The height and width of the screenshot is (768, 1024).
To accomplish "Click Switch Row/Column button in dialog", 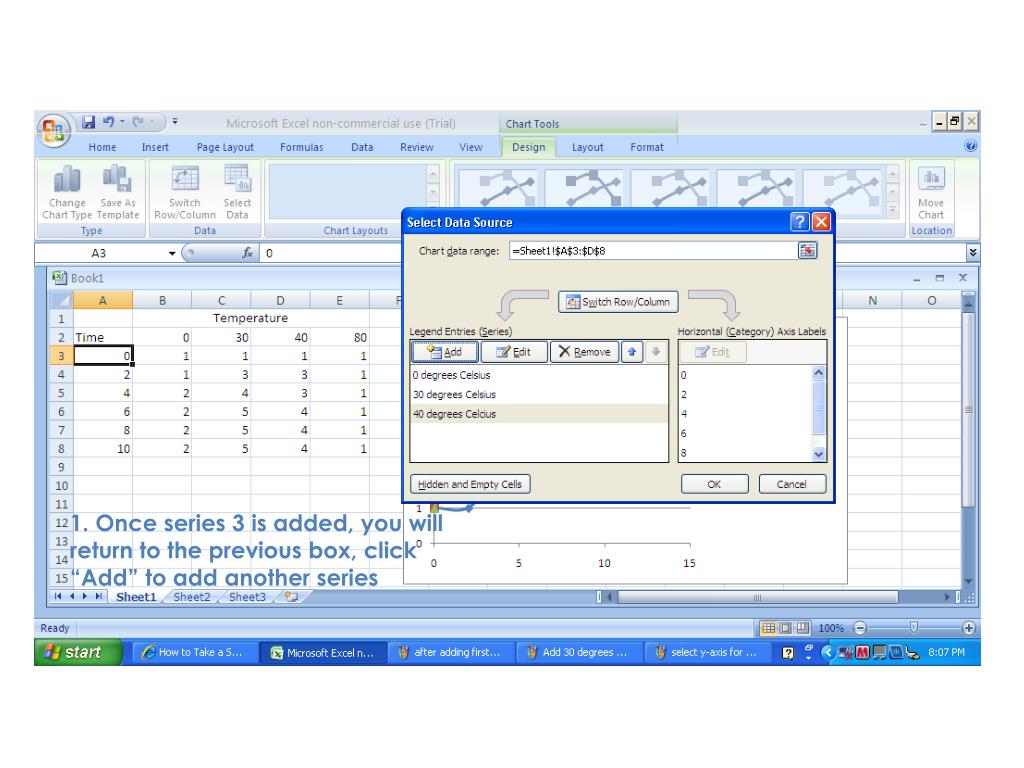I will 618,302.
